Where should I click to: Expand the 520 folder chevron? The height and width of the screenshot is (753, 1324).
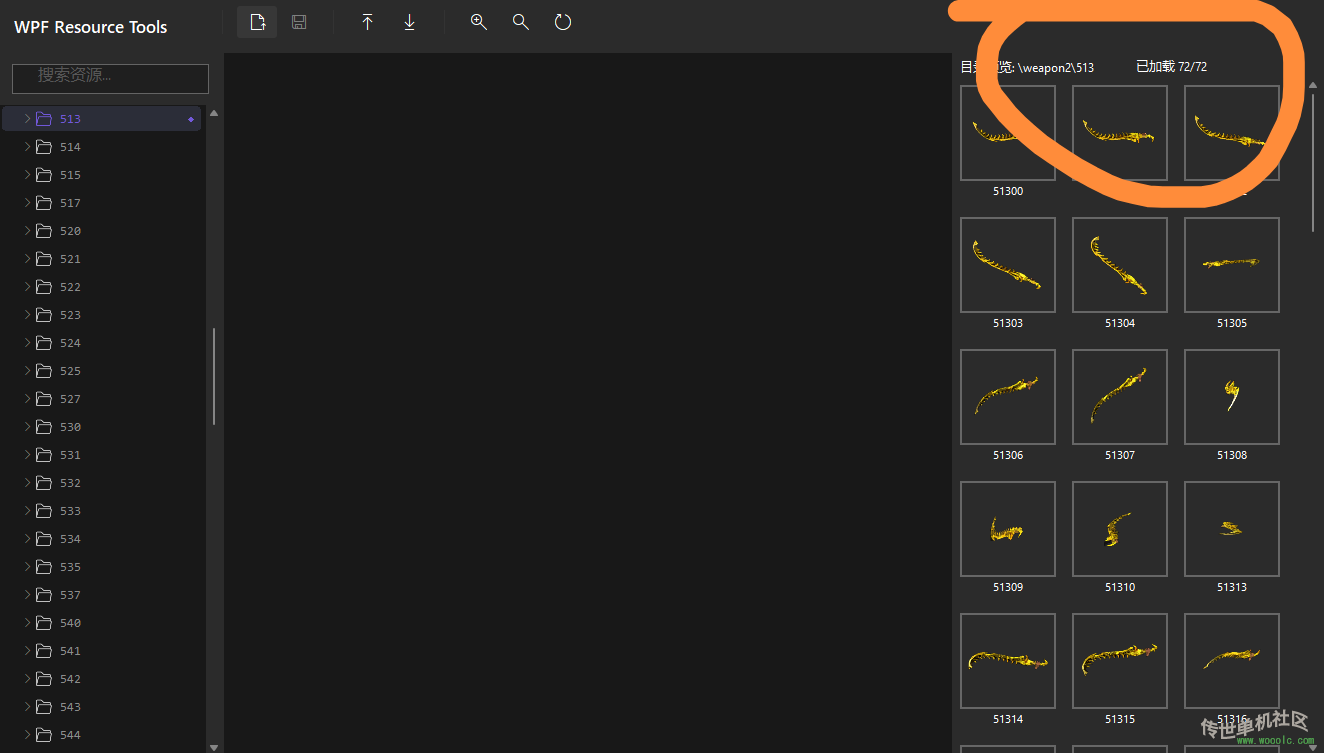click(x=27, y=231)
